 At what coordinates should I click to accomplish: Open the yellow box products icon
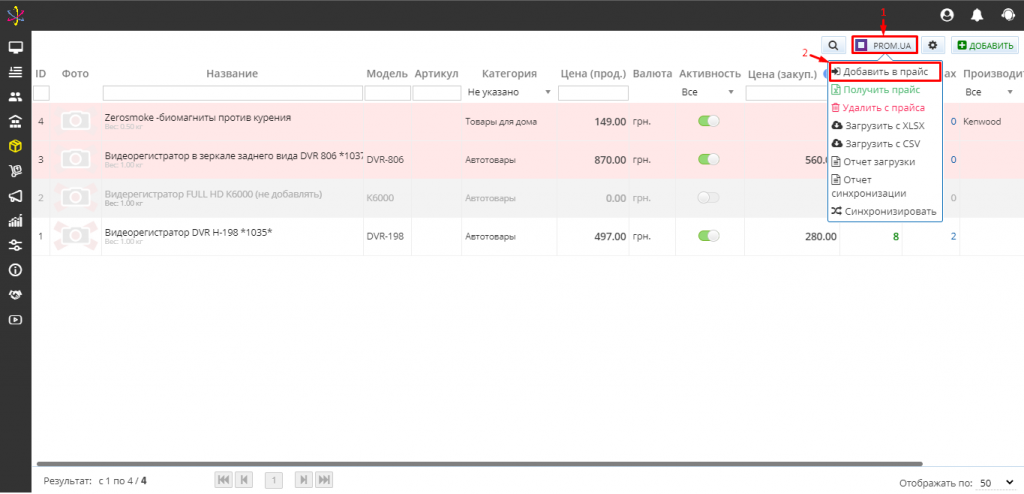[x=15, y=146]
